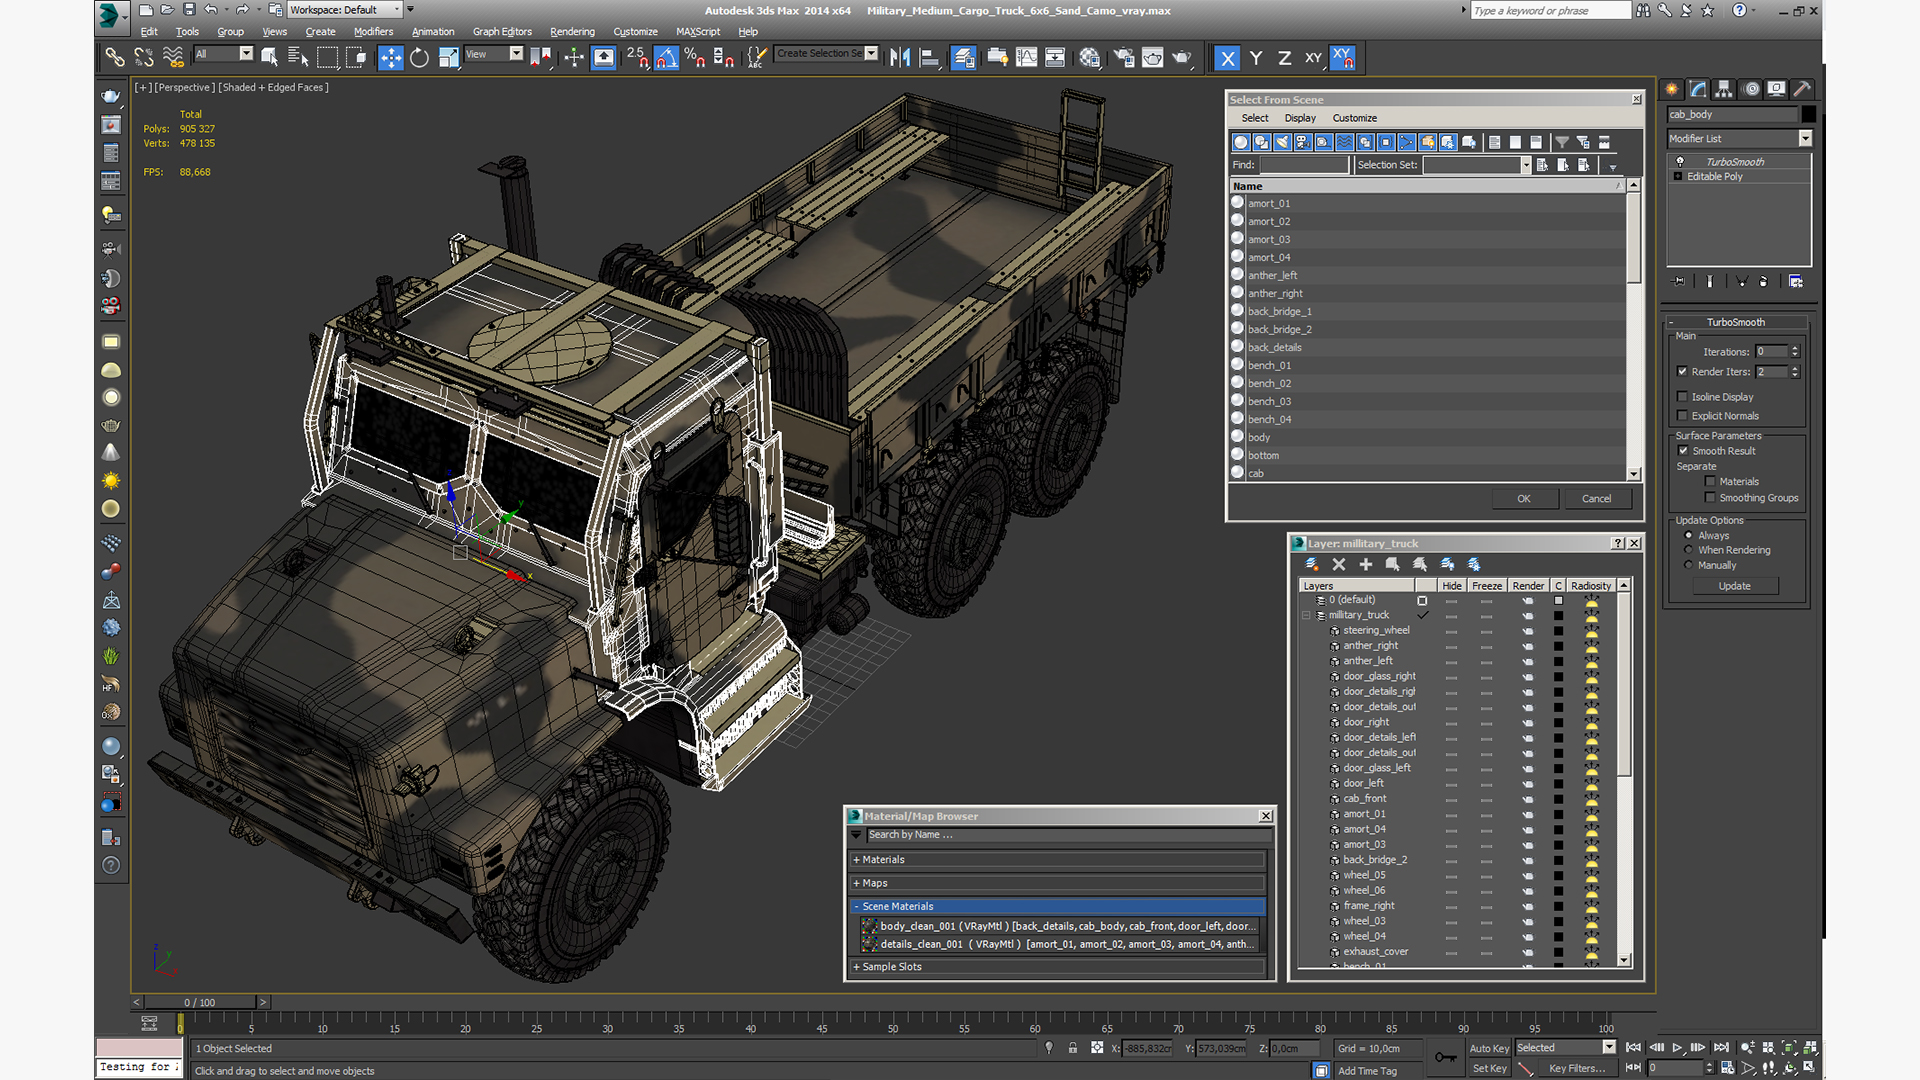Image resolution: width=1920 pixels, height=1080 pixels.
Task: Click Add Selected Objects plus icon in Layer dialog
Action: tap(1366, 565)
